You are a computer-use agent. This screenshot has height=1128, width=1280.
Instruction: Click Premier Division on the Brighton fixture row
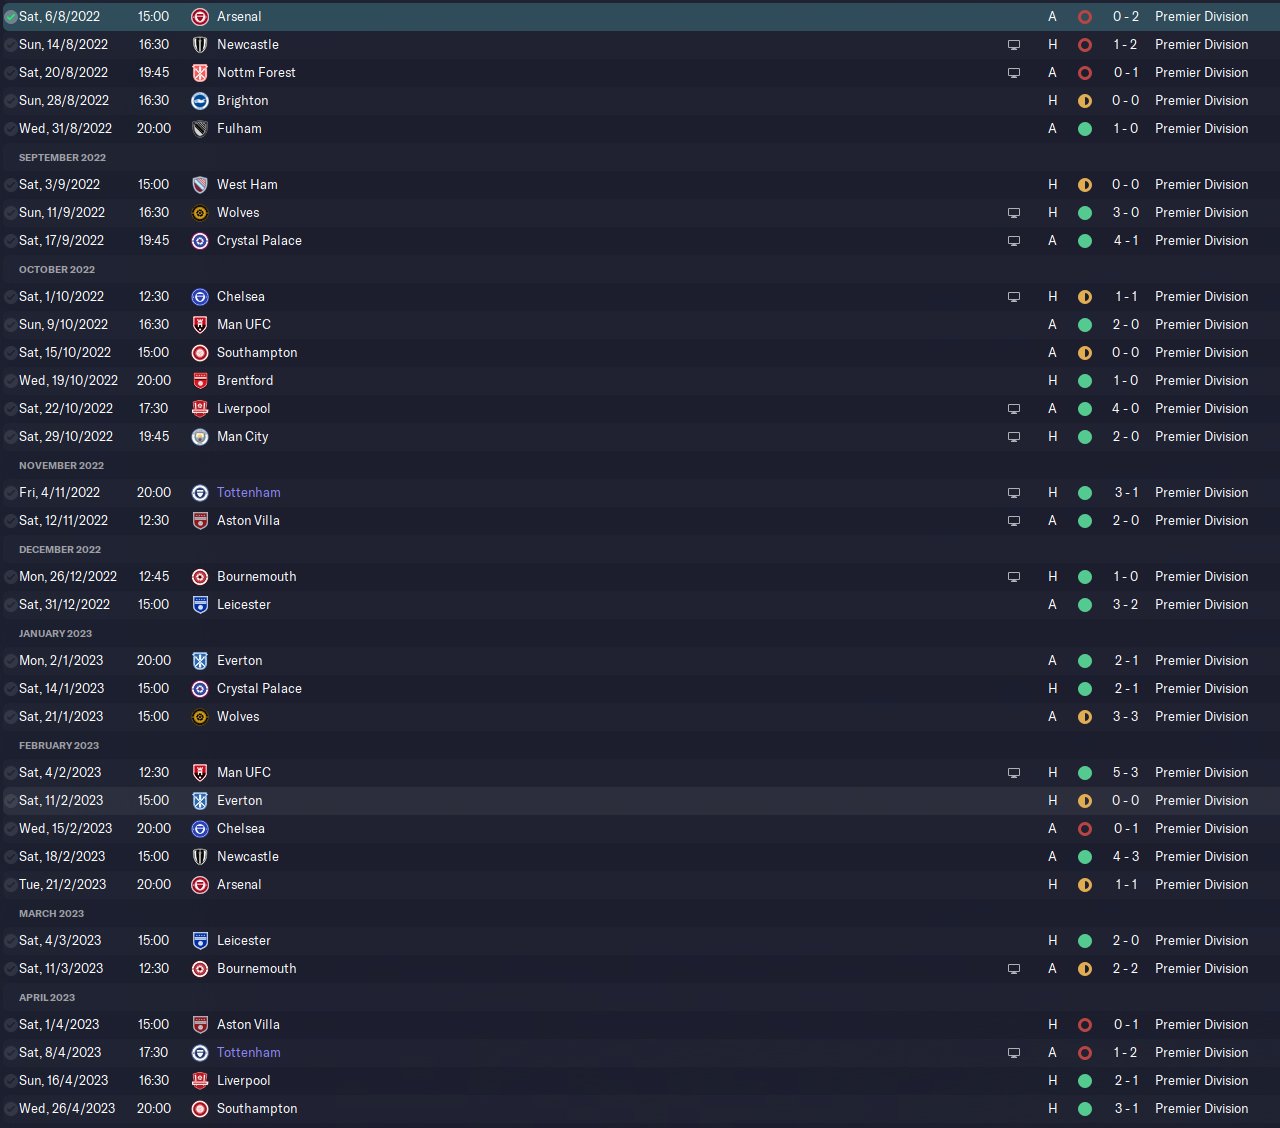tap(1201, 101)
